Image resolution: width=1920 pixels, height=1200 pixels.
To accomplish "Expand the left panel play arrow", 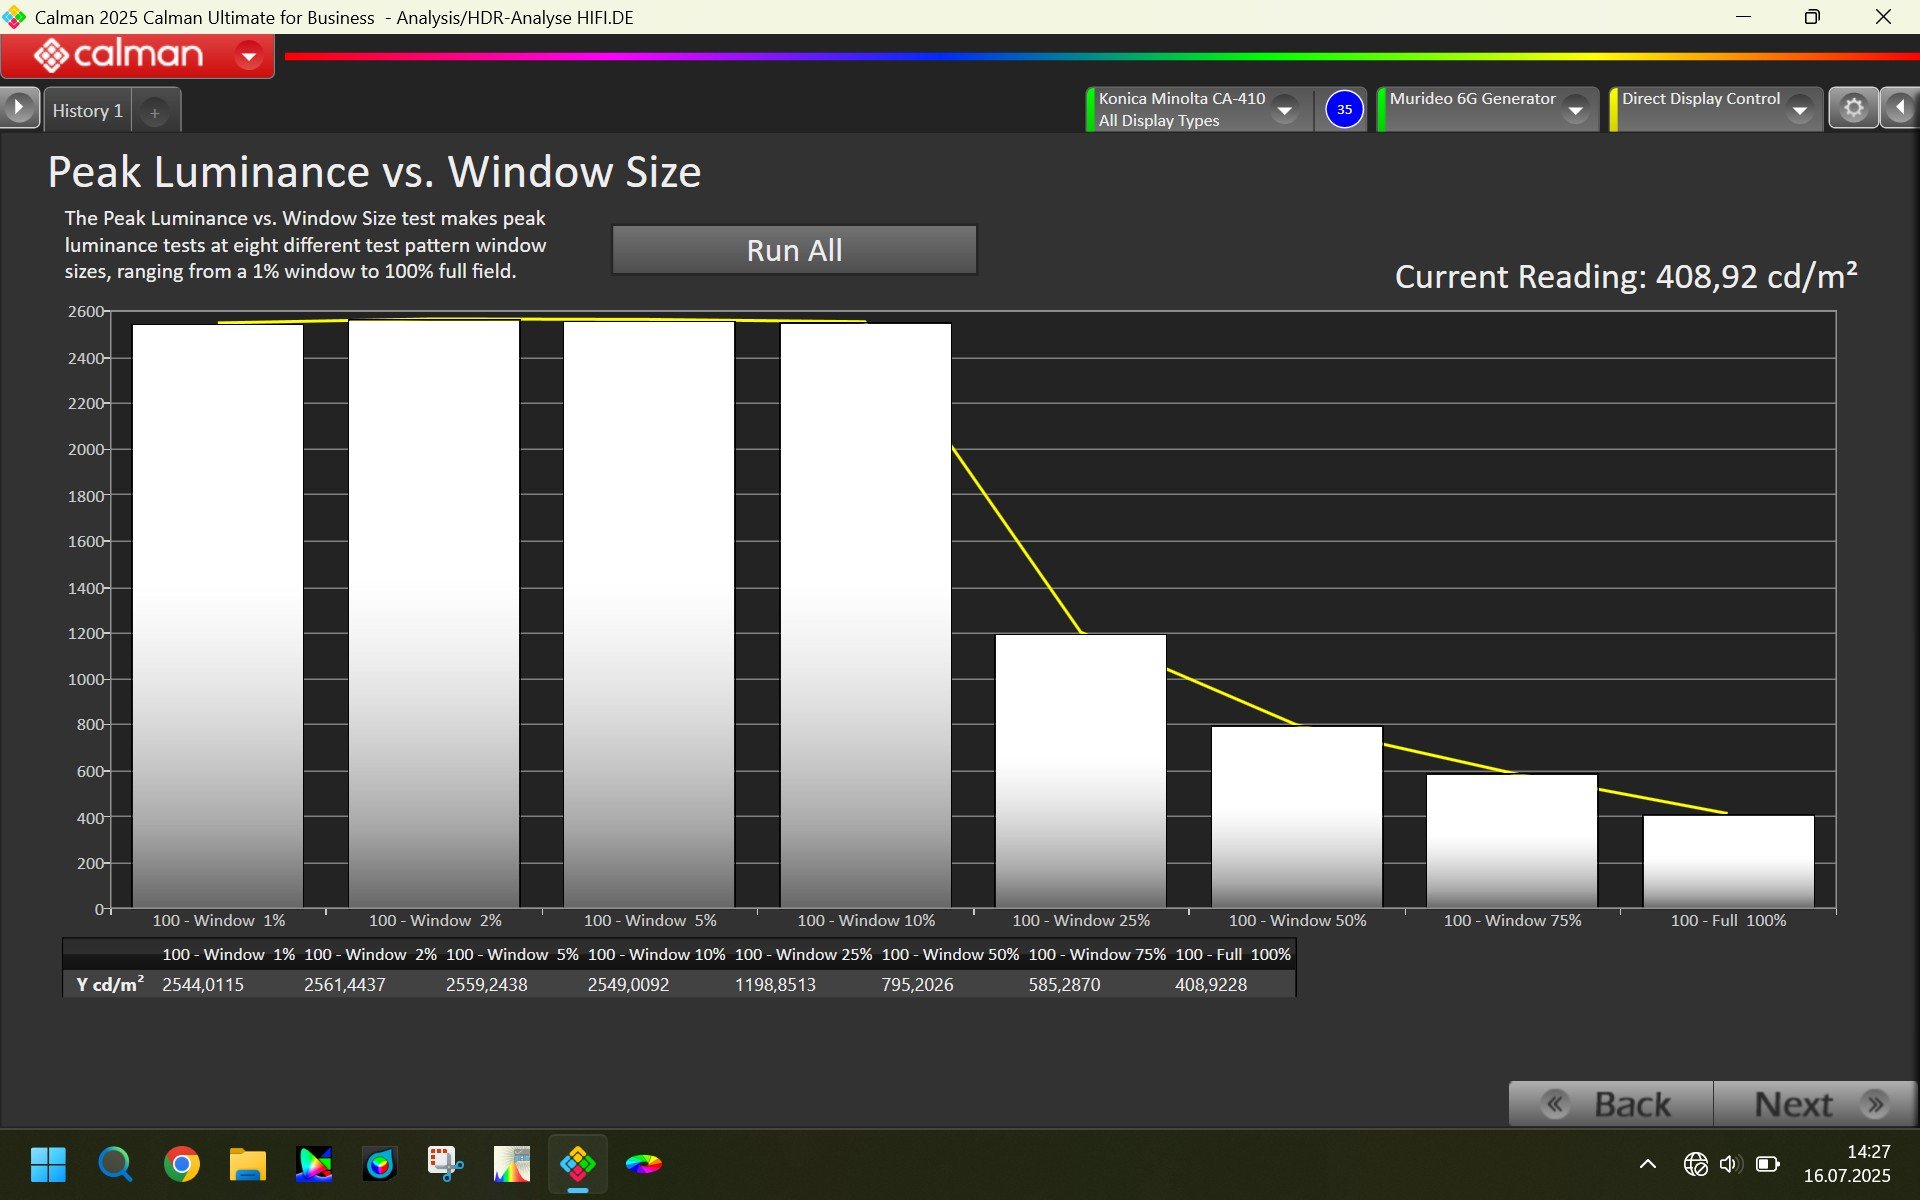I will click(x=19, y=108).
